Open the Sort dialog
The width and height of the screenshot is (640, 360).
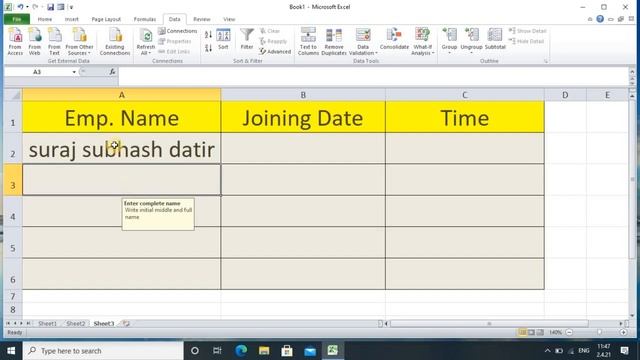click(223, 39)
